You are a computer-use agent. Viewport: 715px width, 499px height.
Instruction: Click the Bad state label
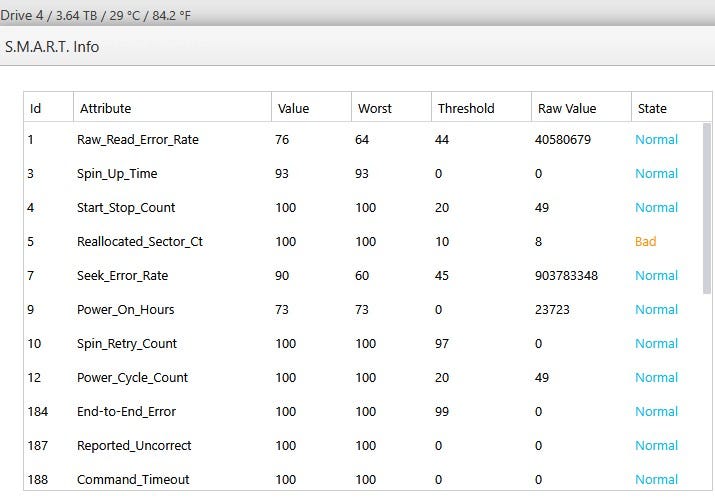click(646, 242)
